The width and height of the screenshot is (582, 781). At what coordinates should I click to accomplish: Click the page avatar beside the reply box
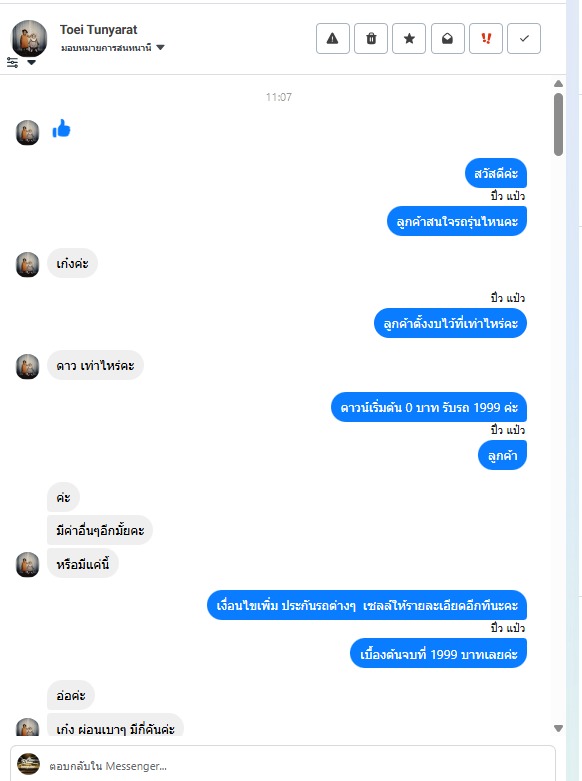pos(28,764)
